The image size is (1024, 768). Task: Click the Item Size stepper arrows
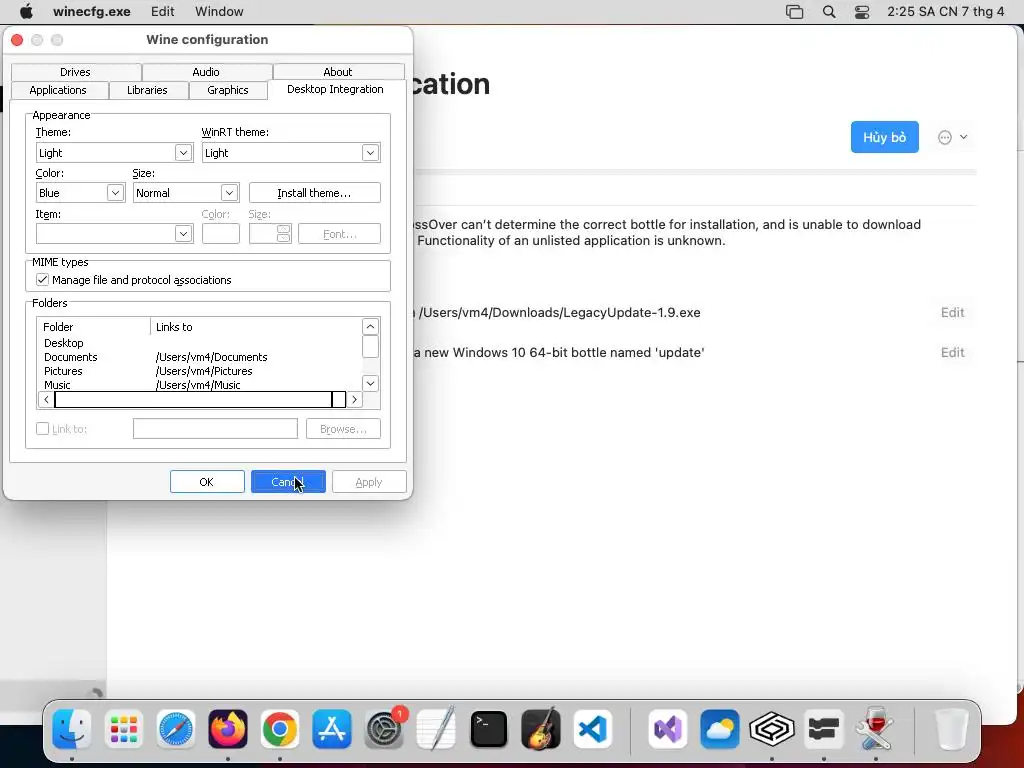pyautogui.click(x=284, y=234)
